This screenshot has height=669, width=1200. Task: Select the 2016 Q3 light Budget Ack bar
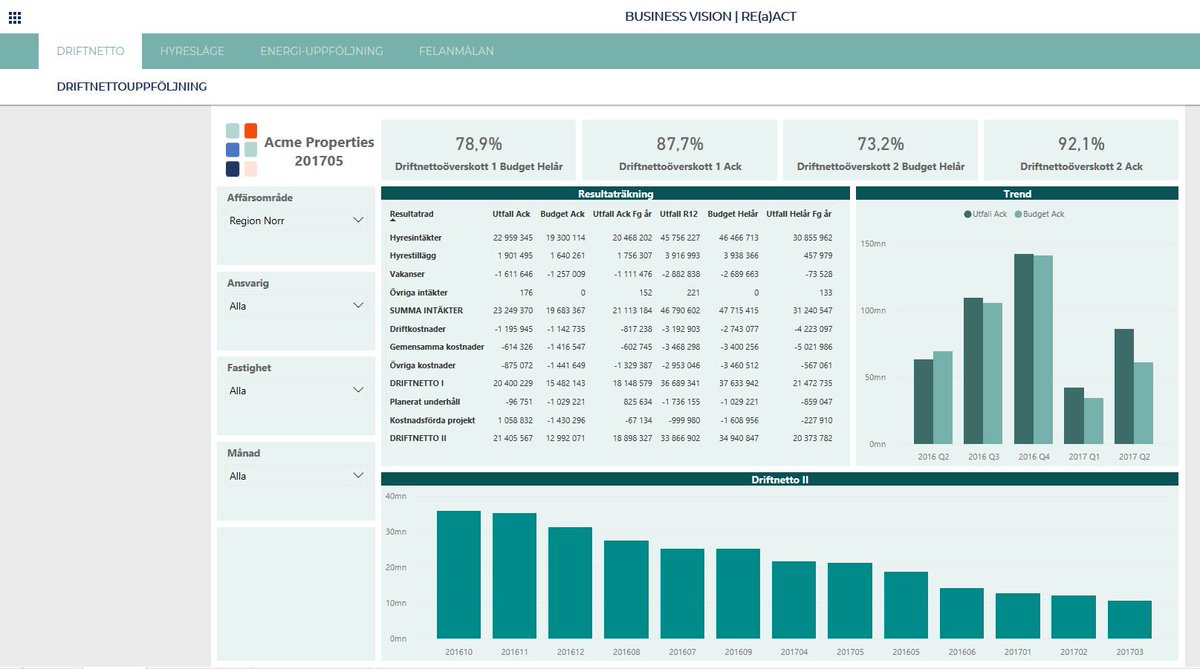pos(993,373)
